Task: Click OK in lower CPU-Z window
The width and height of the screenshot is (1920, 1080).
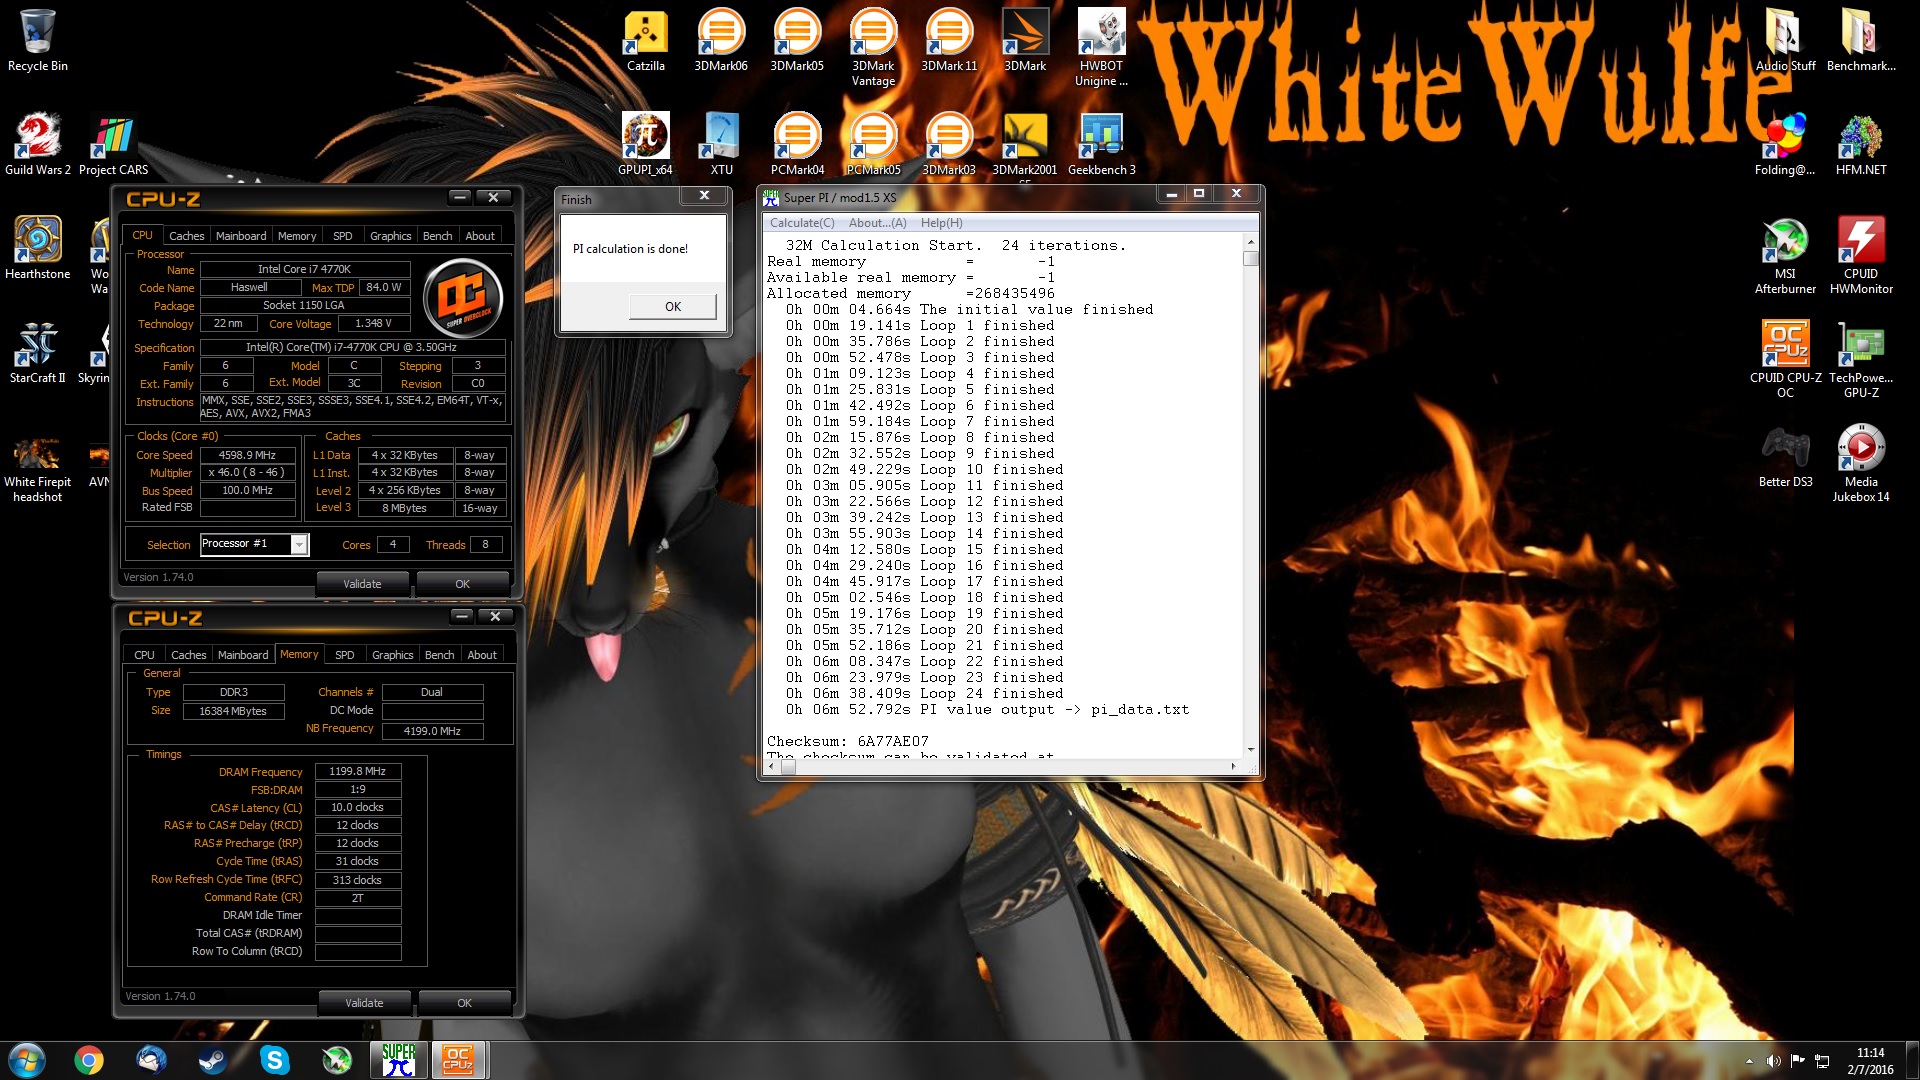Action: point(464,1003)
